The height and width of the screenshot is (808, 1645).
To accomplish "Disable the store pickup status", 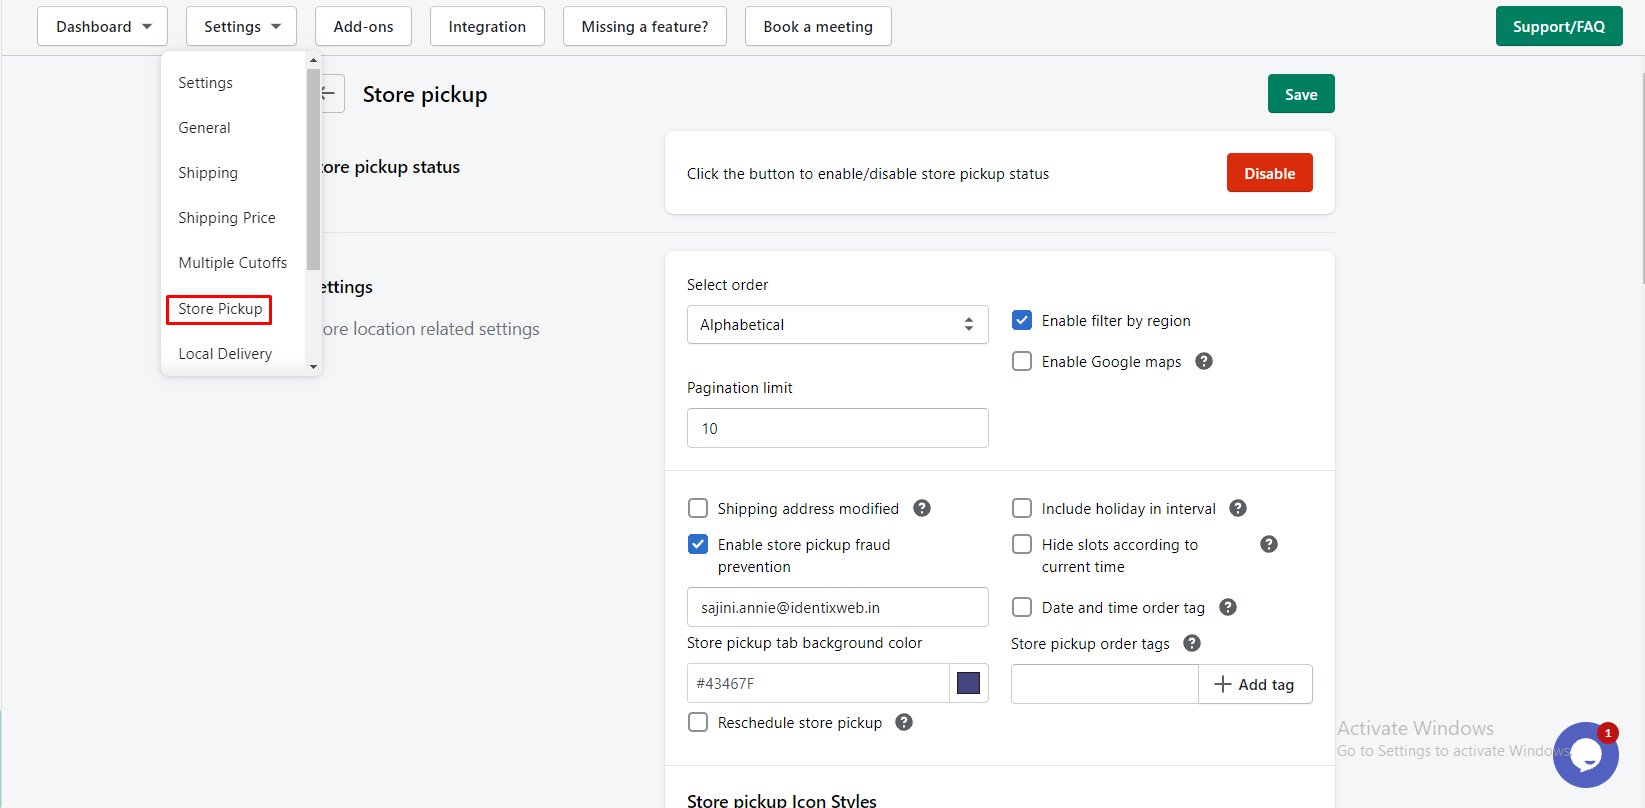I will tap(1269, 173).
